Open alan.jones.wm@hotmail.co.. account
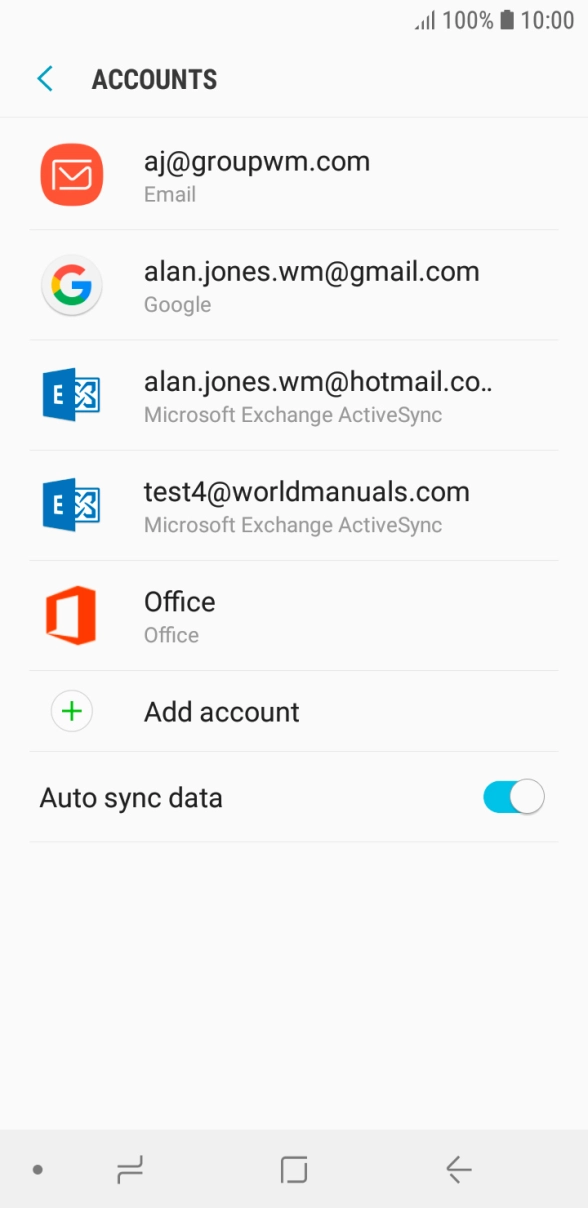 (x=294, y=395)
